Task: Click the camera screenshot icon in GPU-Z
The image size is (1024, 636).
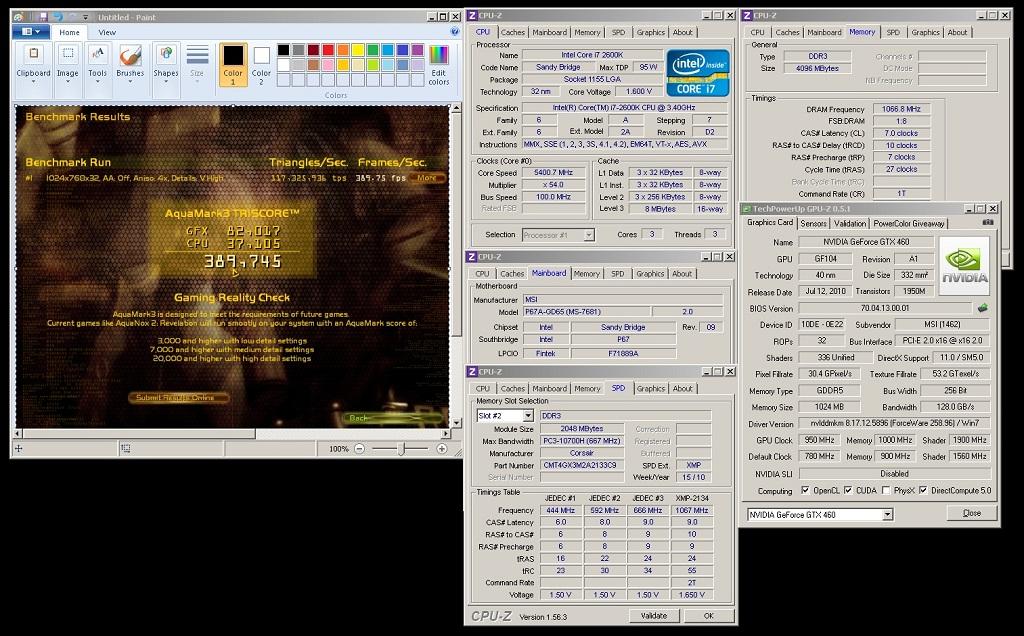Action: coord(987,222)
